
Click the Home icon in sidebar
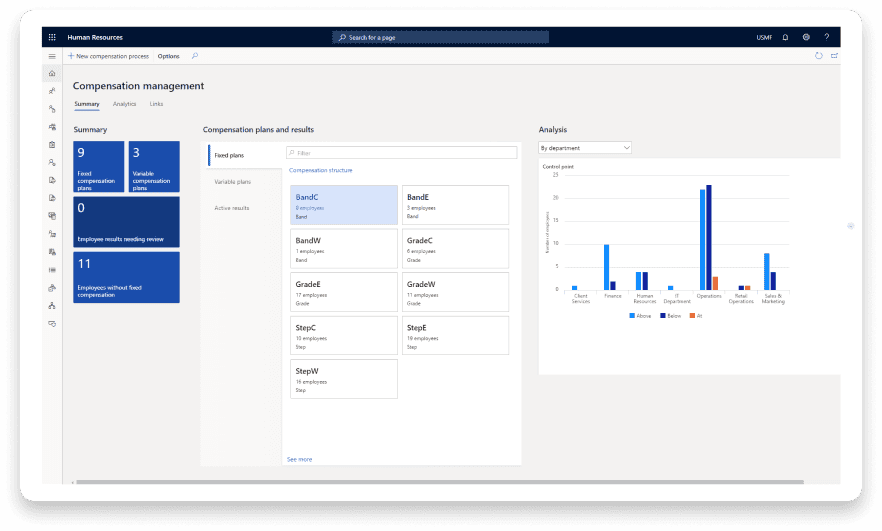[52, 74]
